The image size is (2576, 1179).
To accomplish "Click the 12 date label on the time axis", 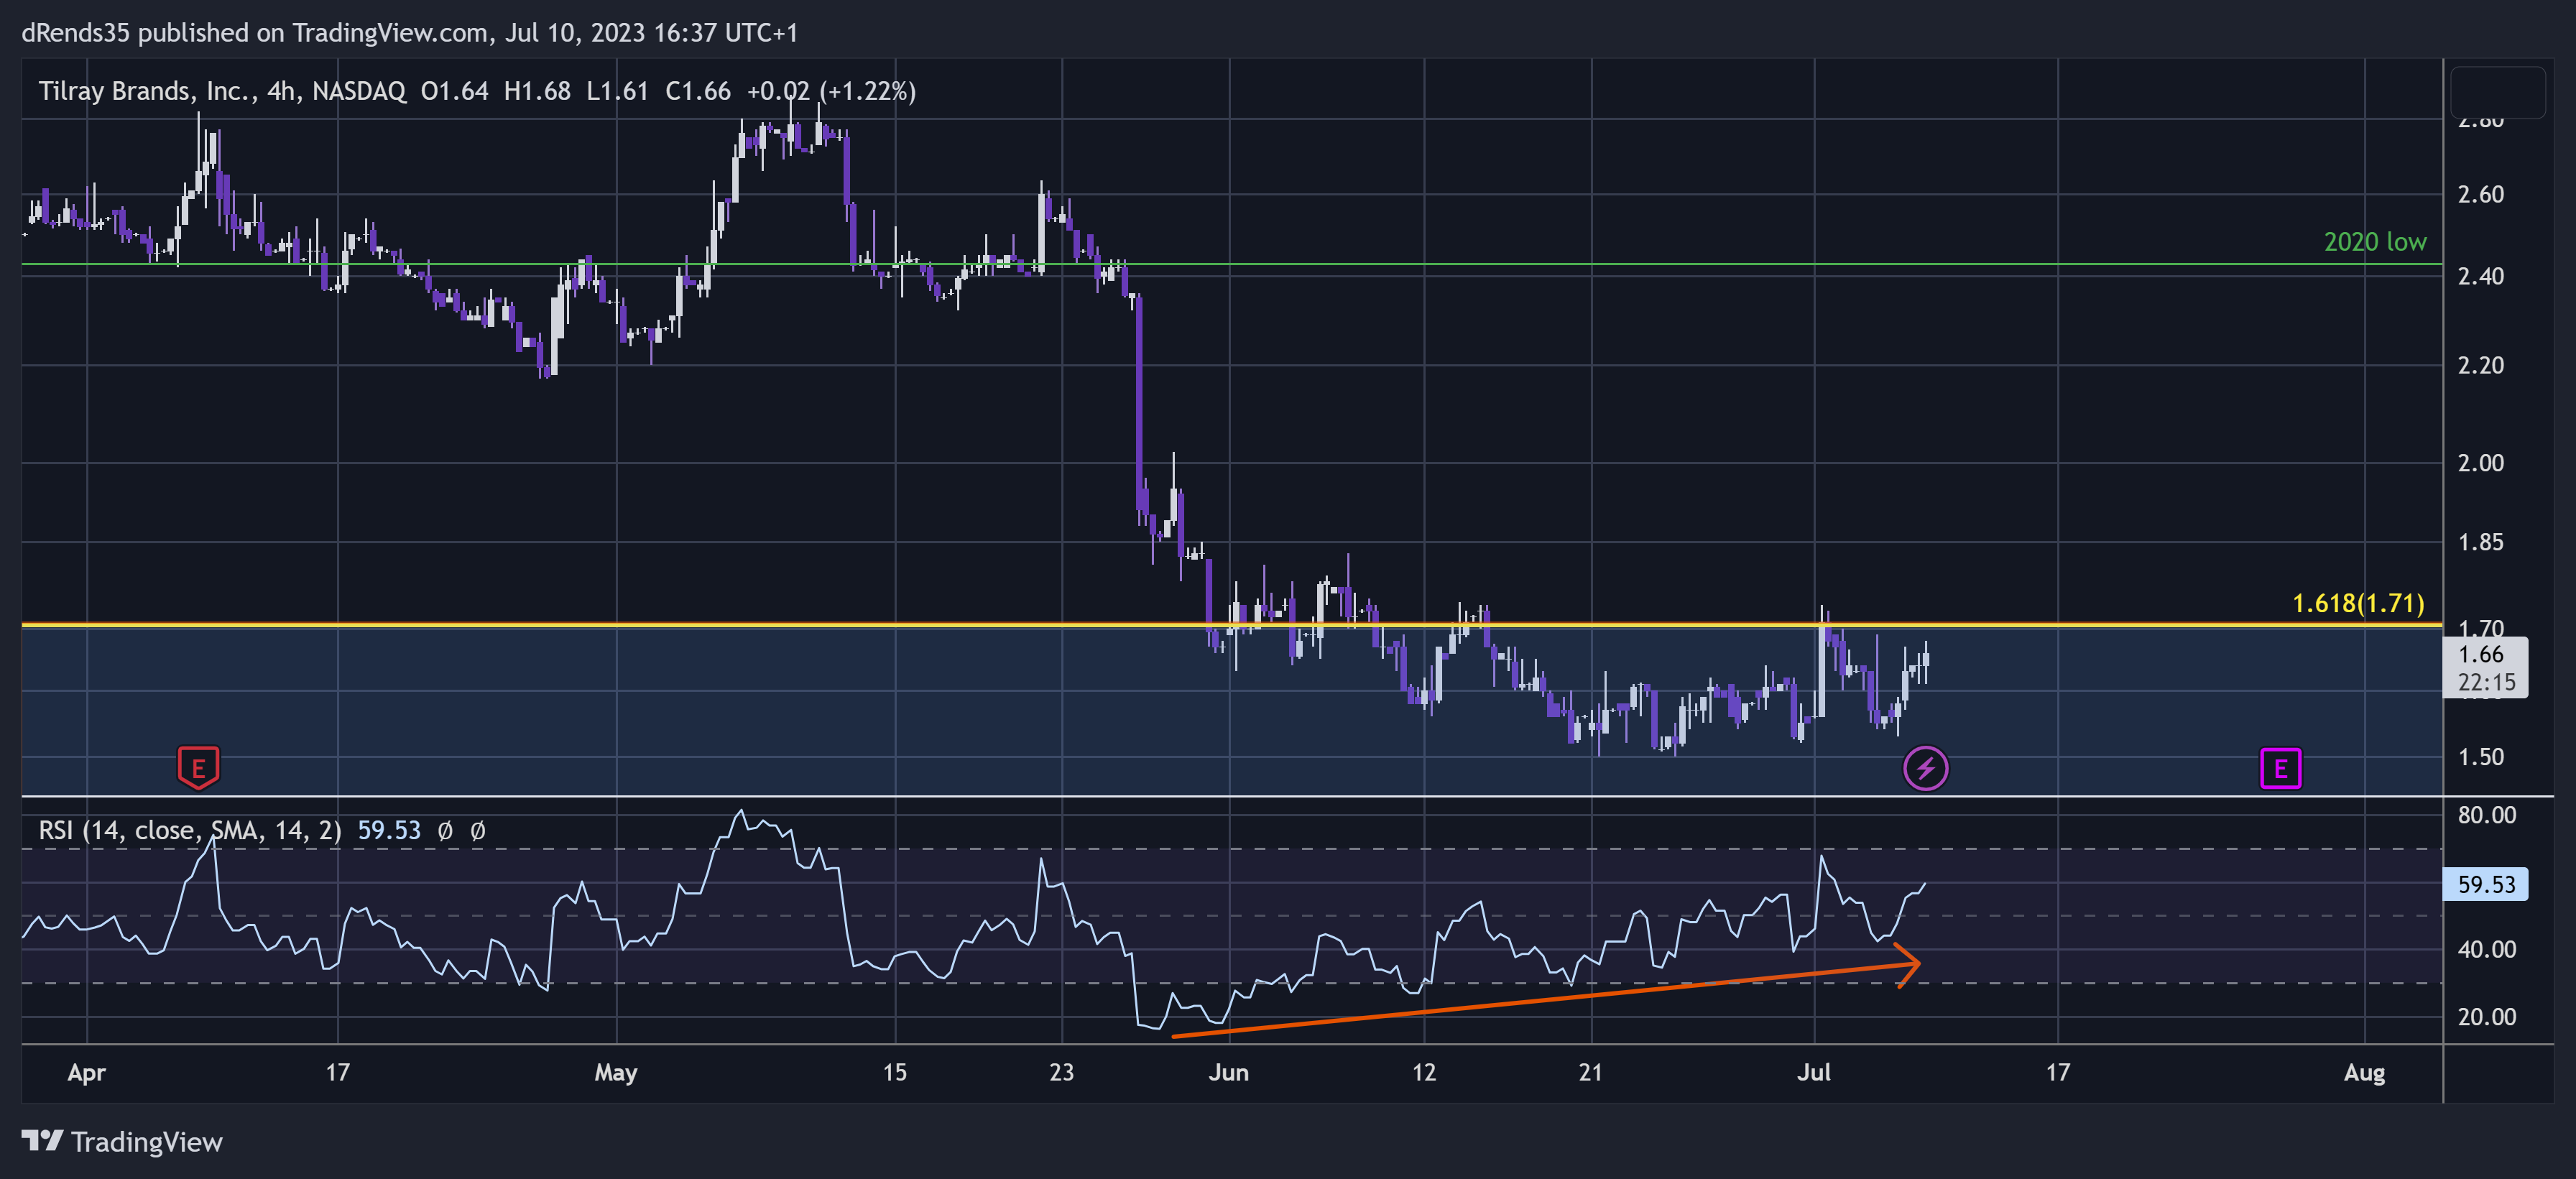I will pos(1423,1073).
